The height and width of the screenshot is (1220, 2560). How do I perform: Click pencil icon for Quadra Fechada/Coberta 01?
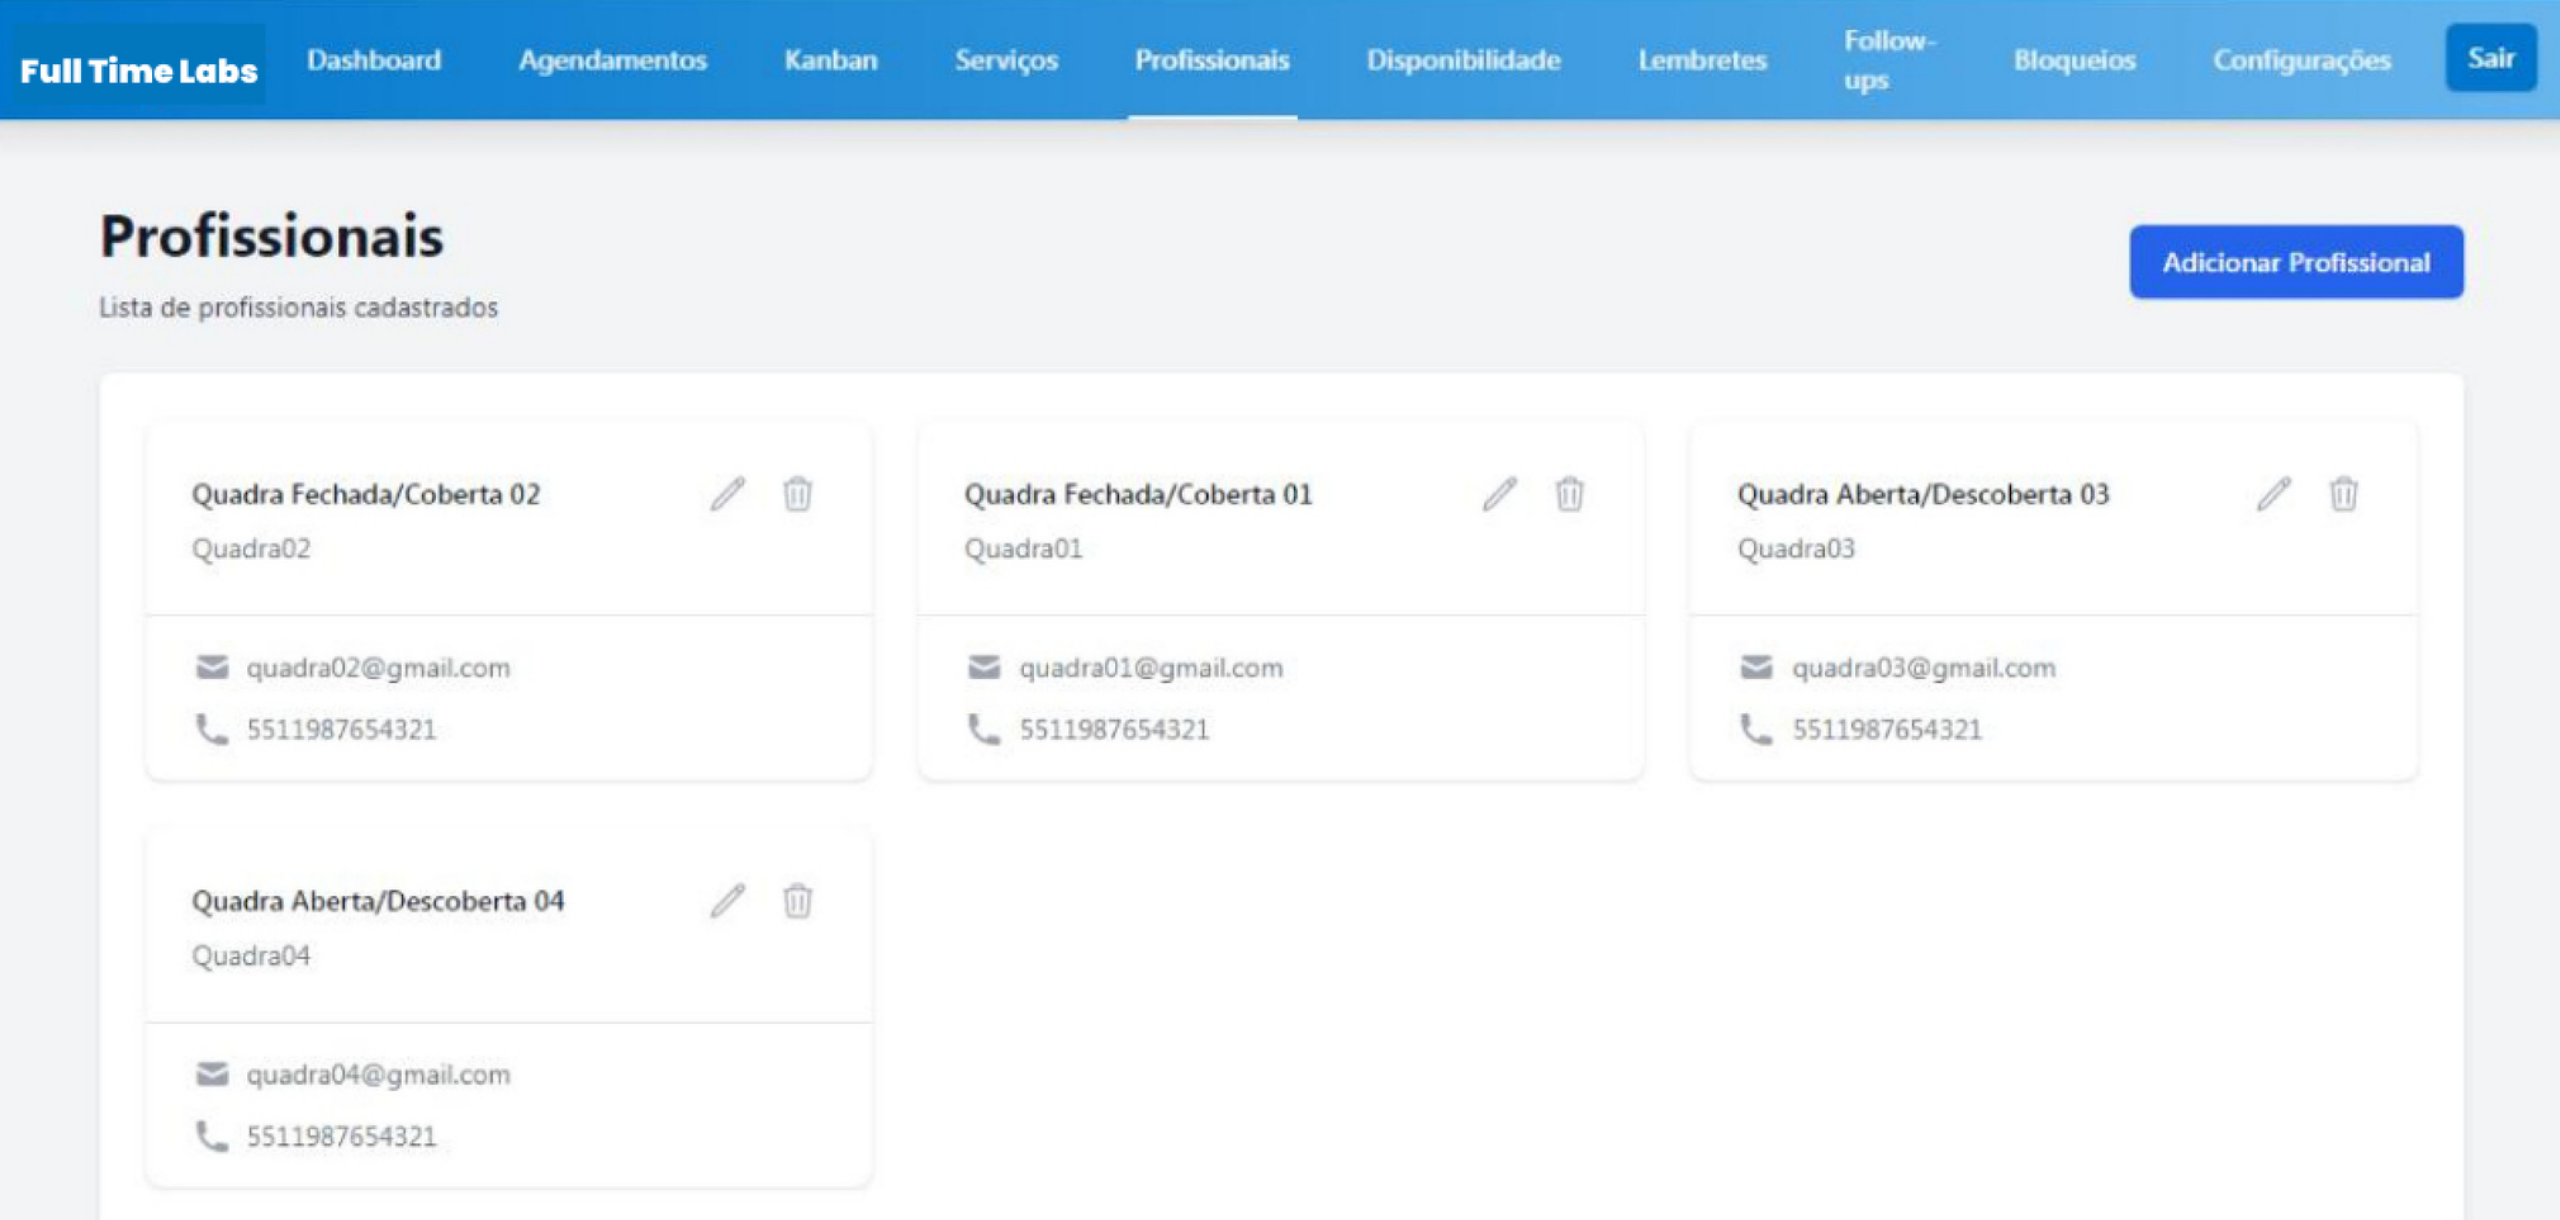click(1500, 494)
